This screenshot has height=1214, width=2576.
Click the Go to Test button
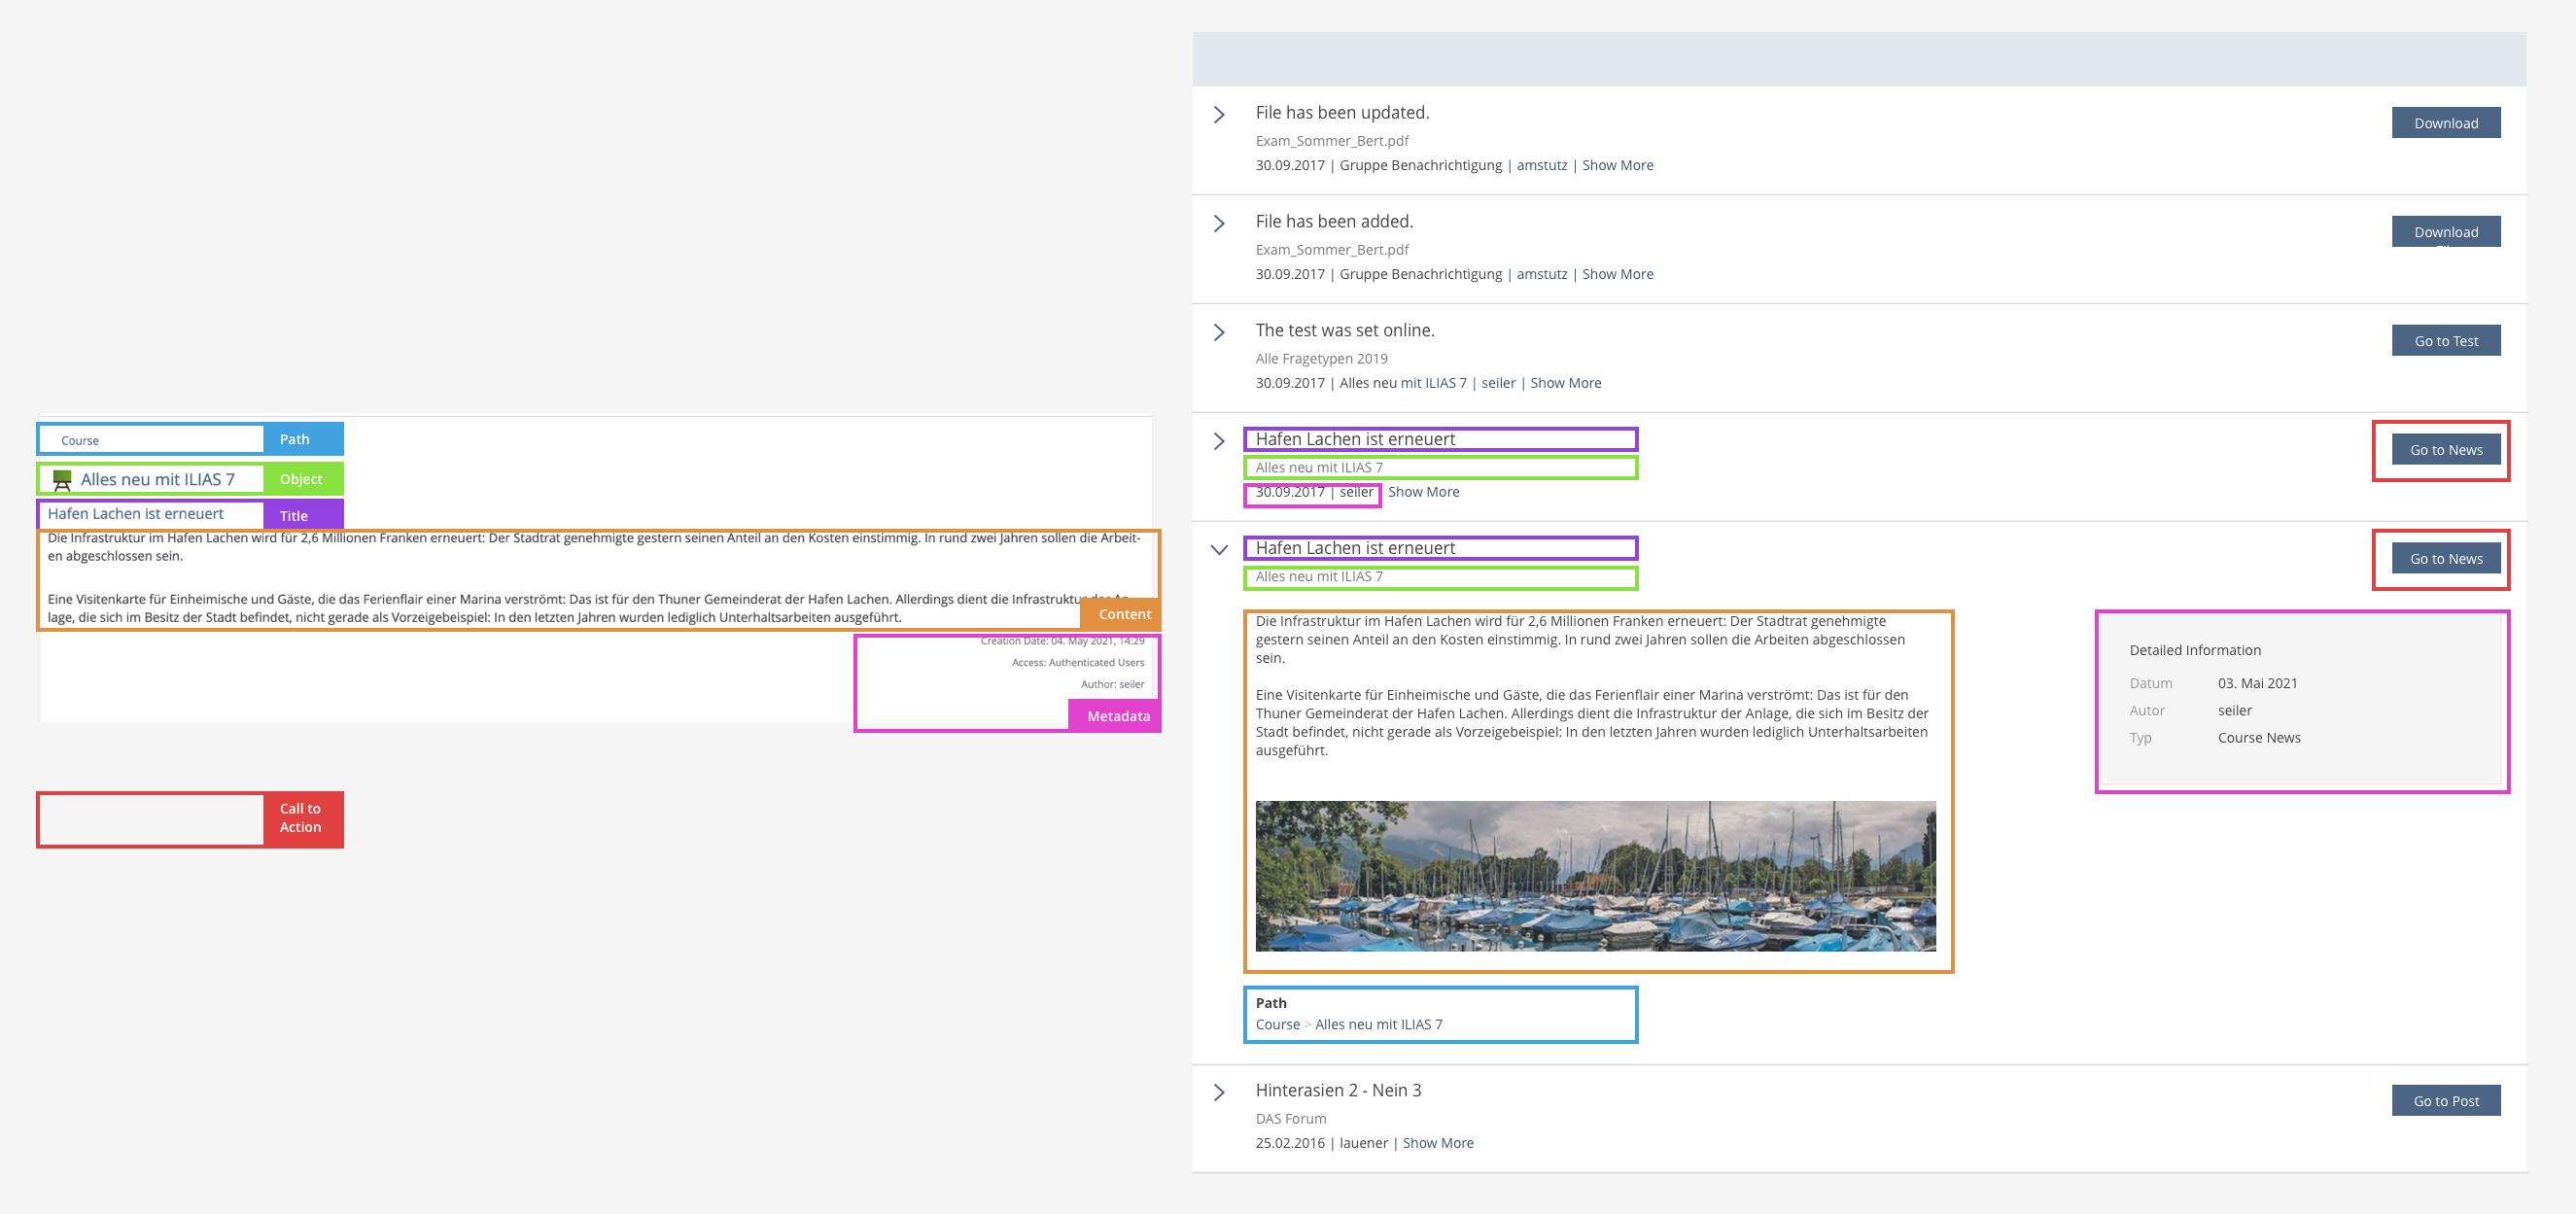pyautogui.click(x=2445, y=341)
